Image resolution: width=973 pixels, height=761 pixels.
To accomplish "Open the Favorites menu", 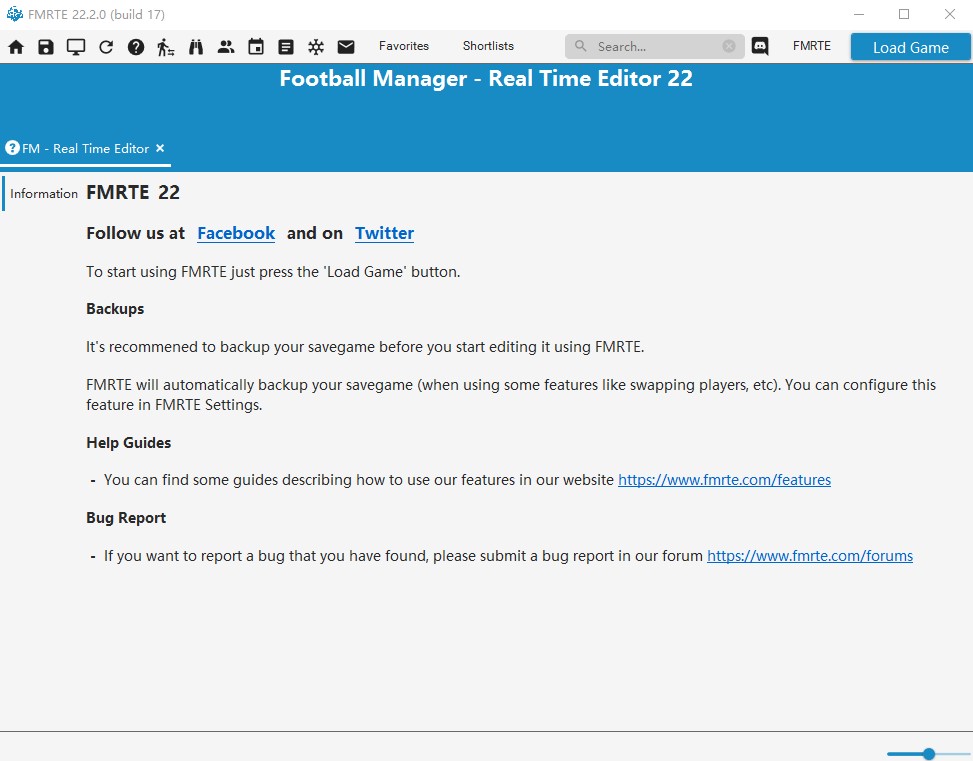I will pyautogui.click(x=404, y=46).
